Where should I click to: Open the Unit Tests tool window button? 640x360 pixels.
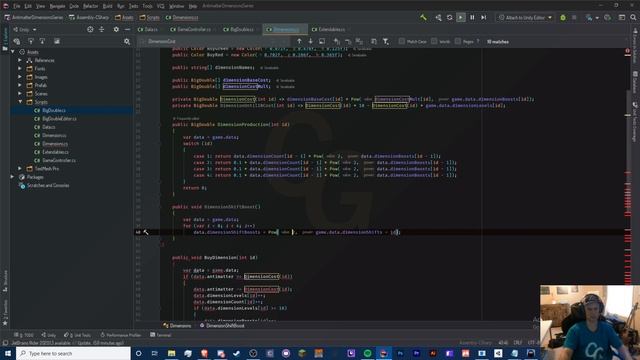[78, 335]
